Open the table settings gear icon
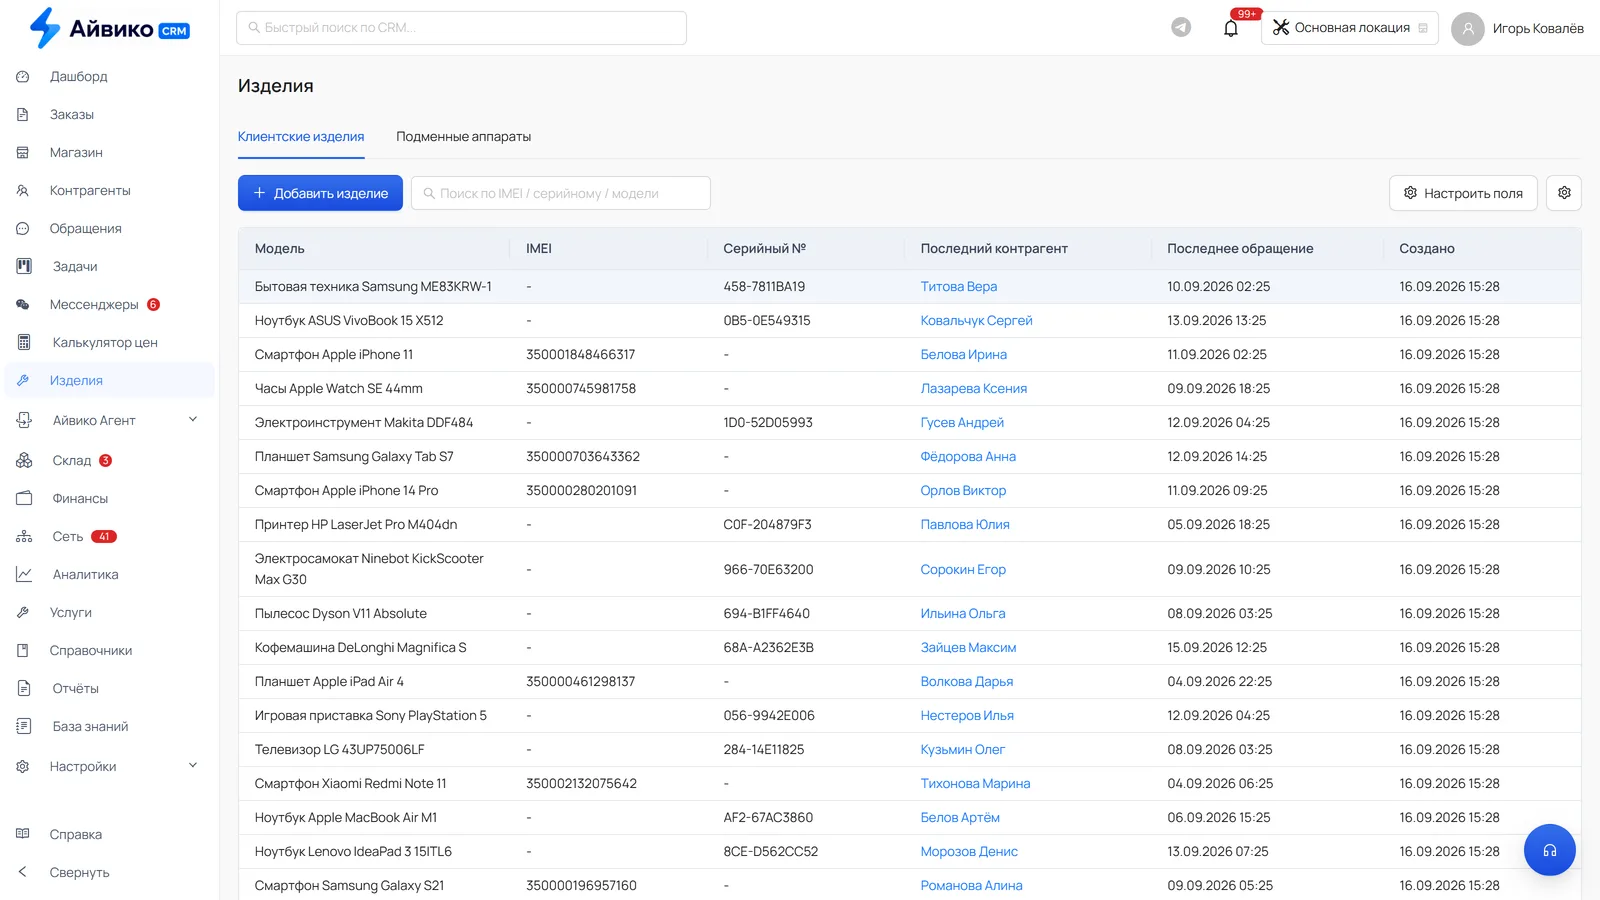This screenshot has width=1600, height=900. [x=1564, y=193]
